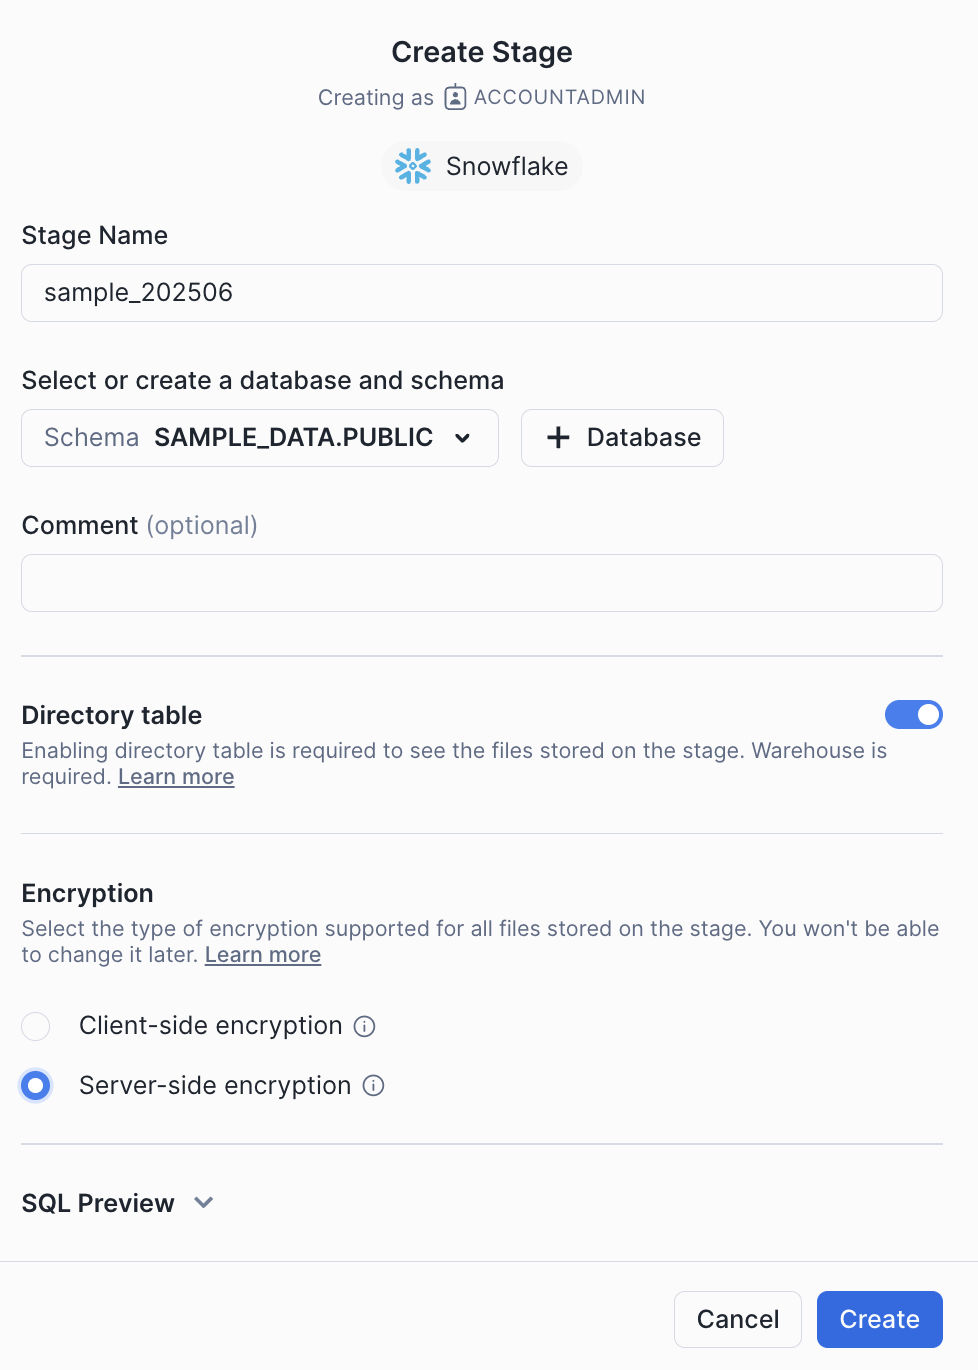The width and height of the screenshot is (978, 1370).
Task: Click the Comment optional text field
Action: pos(482,583)
